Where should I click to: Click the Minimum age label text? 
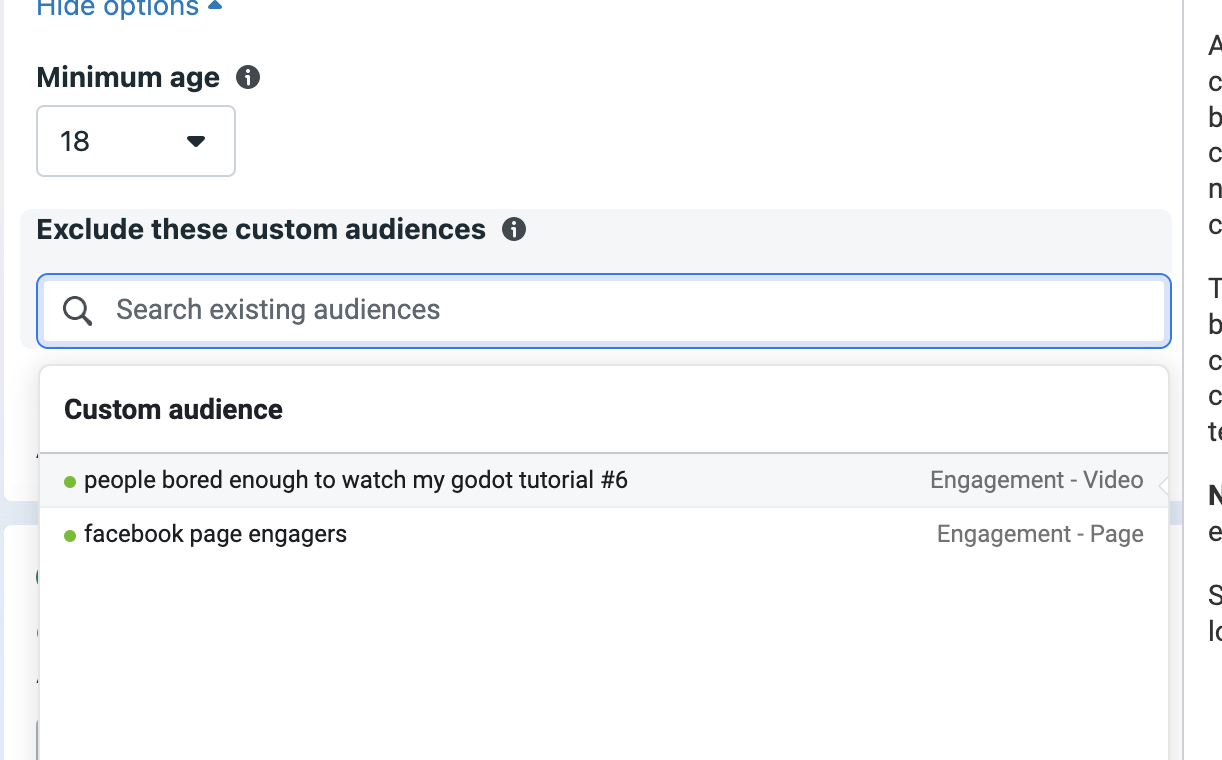click(128, 77)
